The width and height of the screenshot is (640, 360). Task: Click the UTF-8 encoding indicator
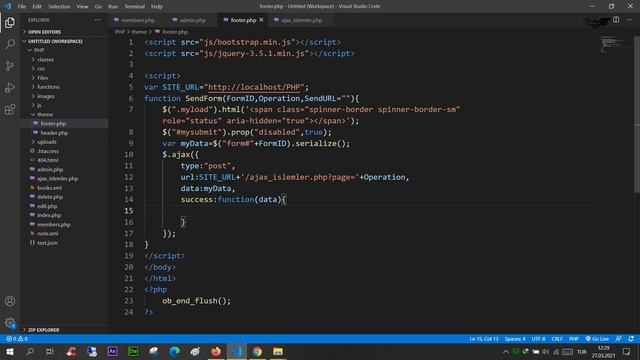pos(538,339)
